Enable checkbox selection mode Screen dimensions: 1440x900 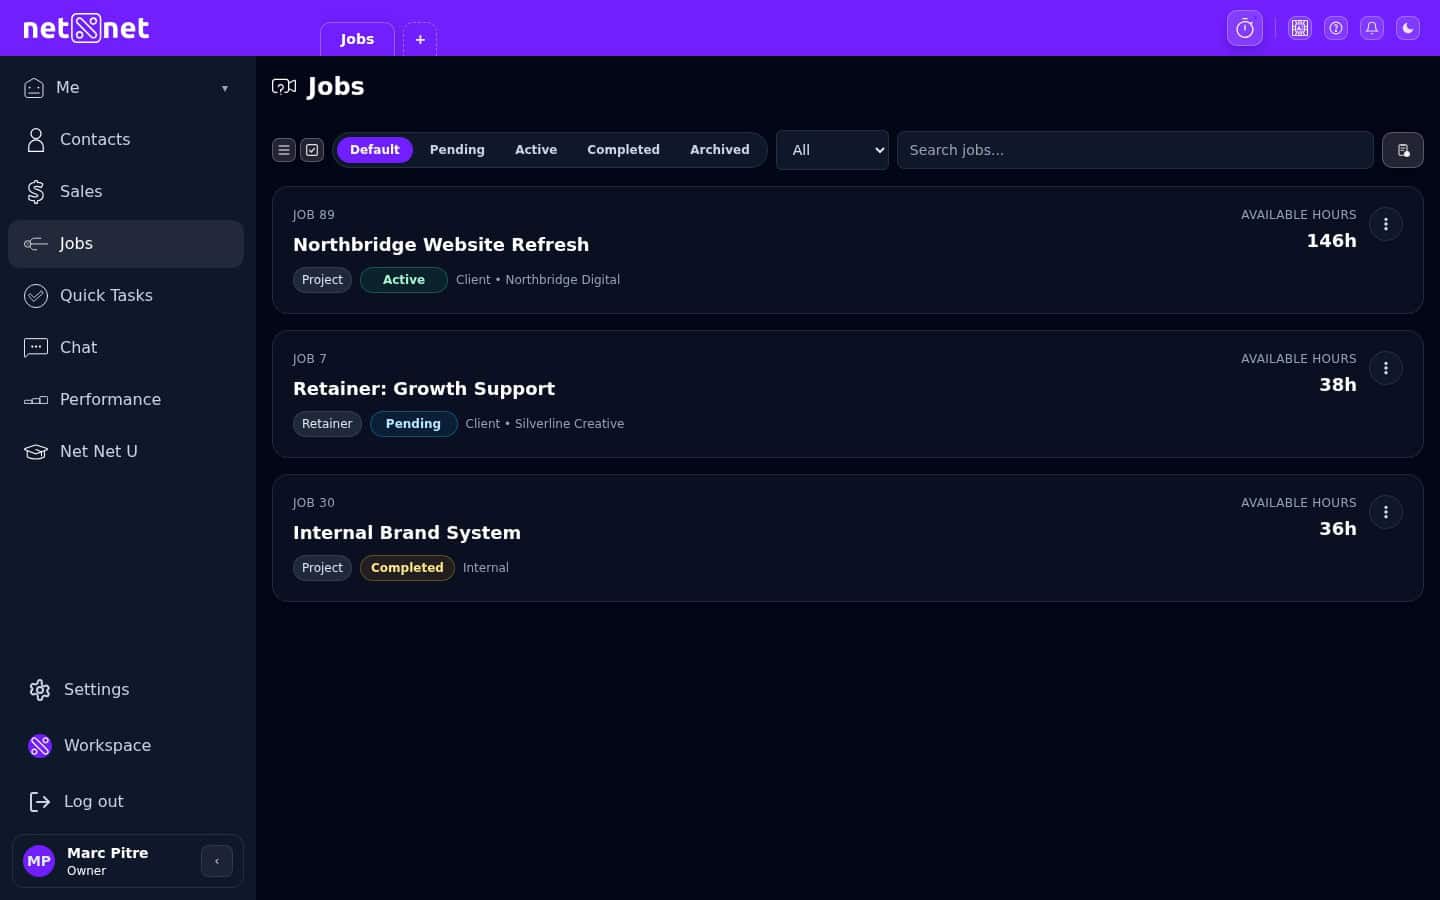click(312, 150)
